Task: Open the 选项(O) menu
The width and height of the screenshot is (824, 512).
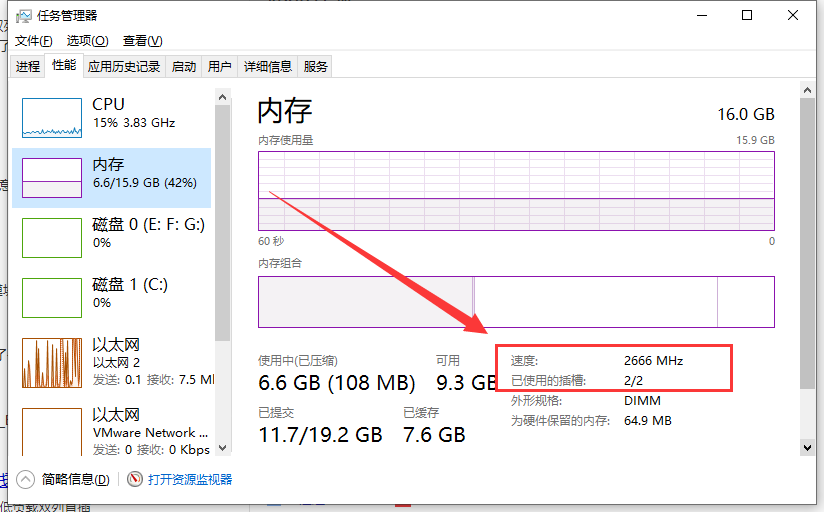Action: (87, 41)
